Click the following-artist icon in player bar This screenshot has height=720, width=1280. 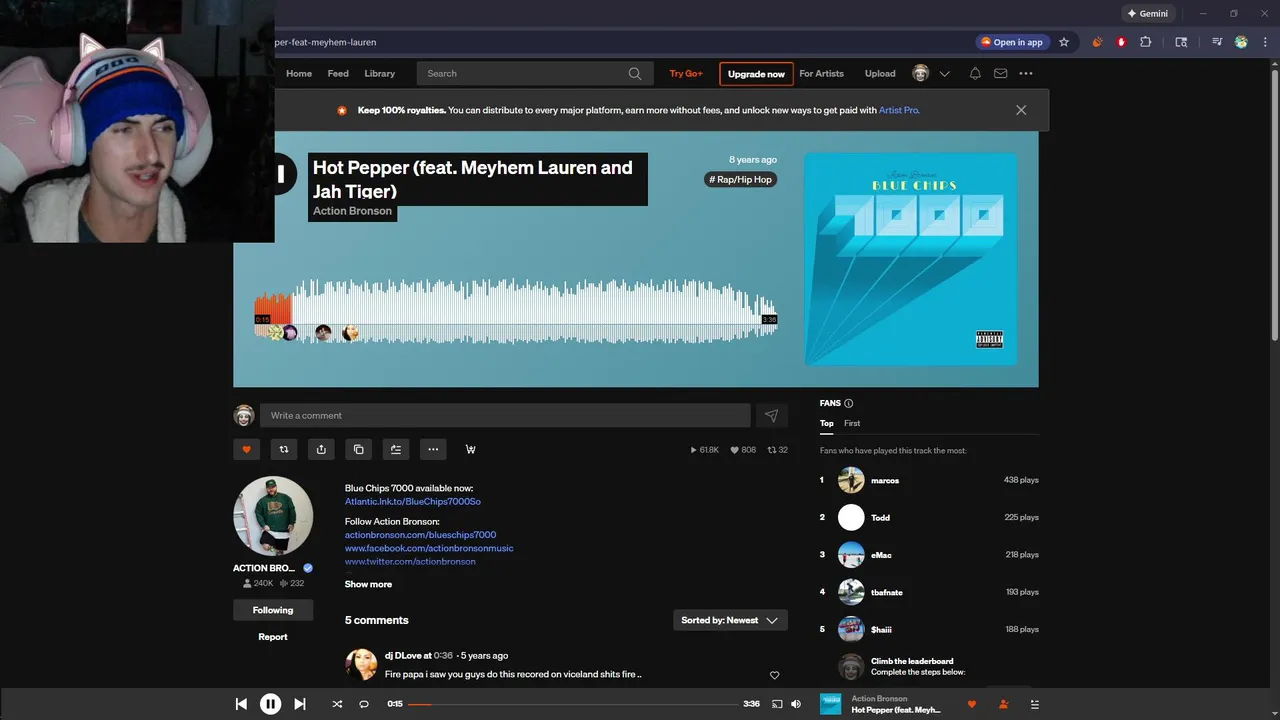pyautogui.click(x=1003, y=704)
